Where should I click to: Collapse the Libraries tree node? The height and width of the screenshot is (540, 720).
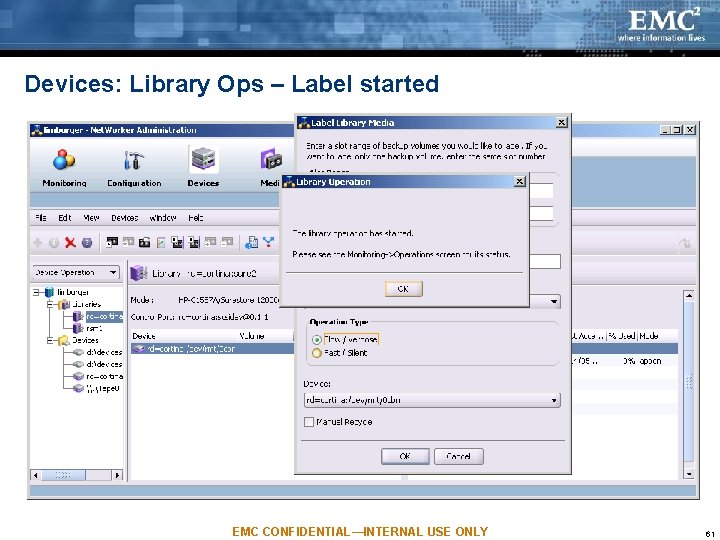(50, 304)
